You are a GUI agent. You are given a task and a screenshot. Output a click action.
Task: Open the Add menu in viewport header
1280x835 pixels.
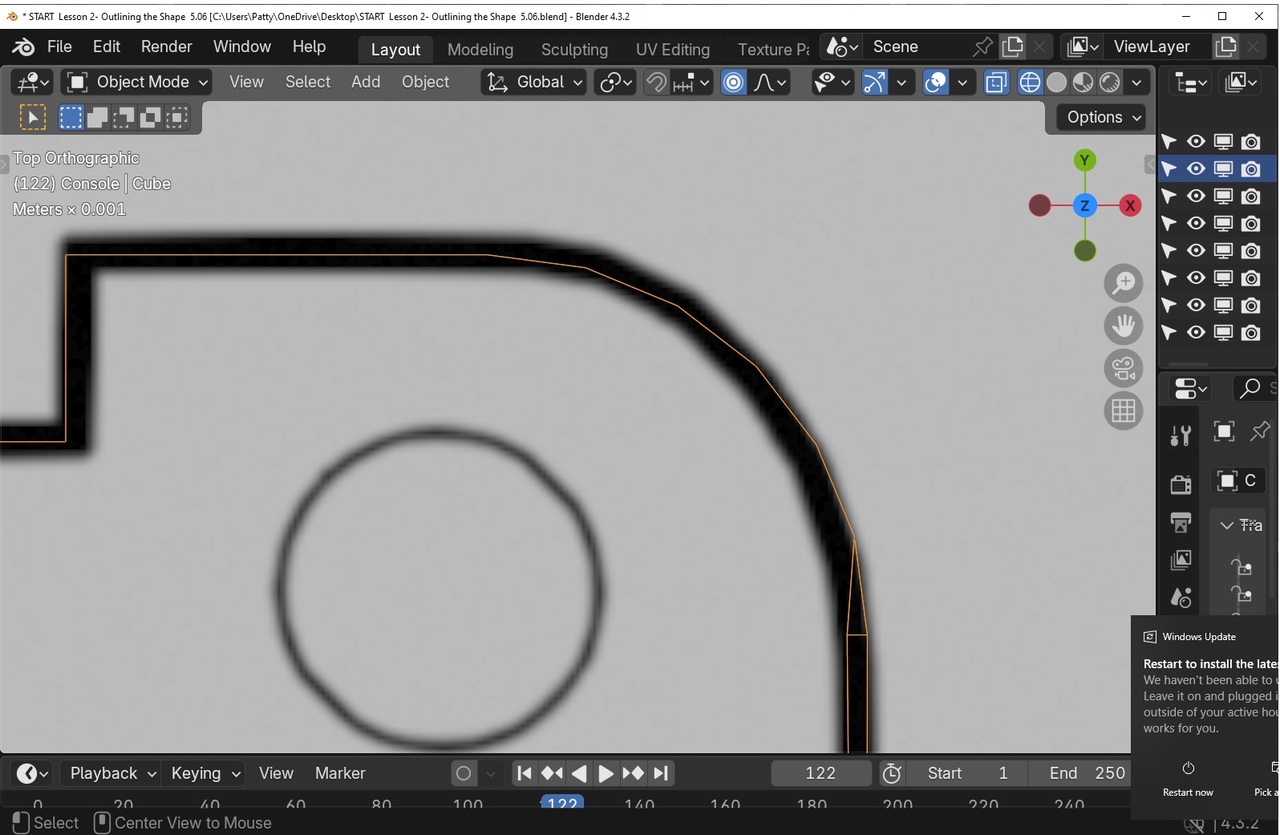click(x=365, y=82)
